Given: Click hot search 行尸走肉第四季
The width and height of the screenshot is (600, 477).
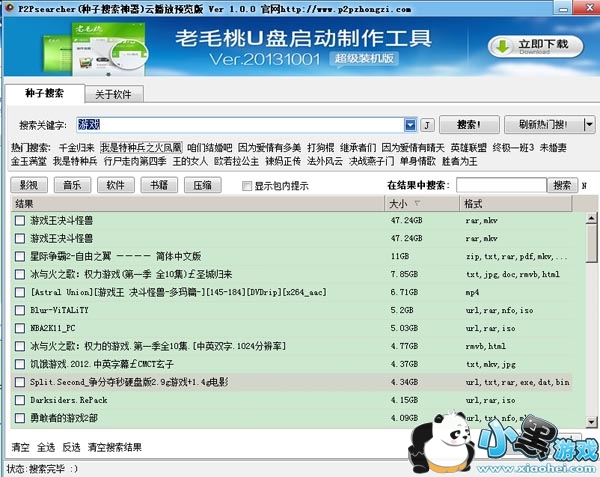Looking at the screenshot, I should (x=135, y=161).
